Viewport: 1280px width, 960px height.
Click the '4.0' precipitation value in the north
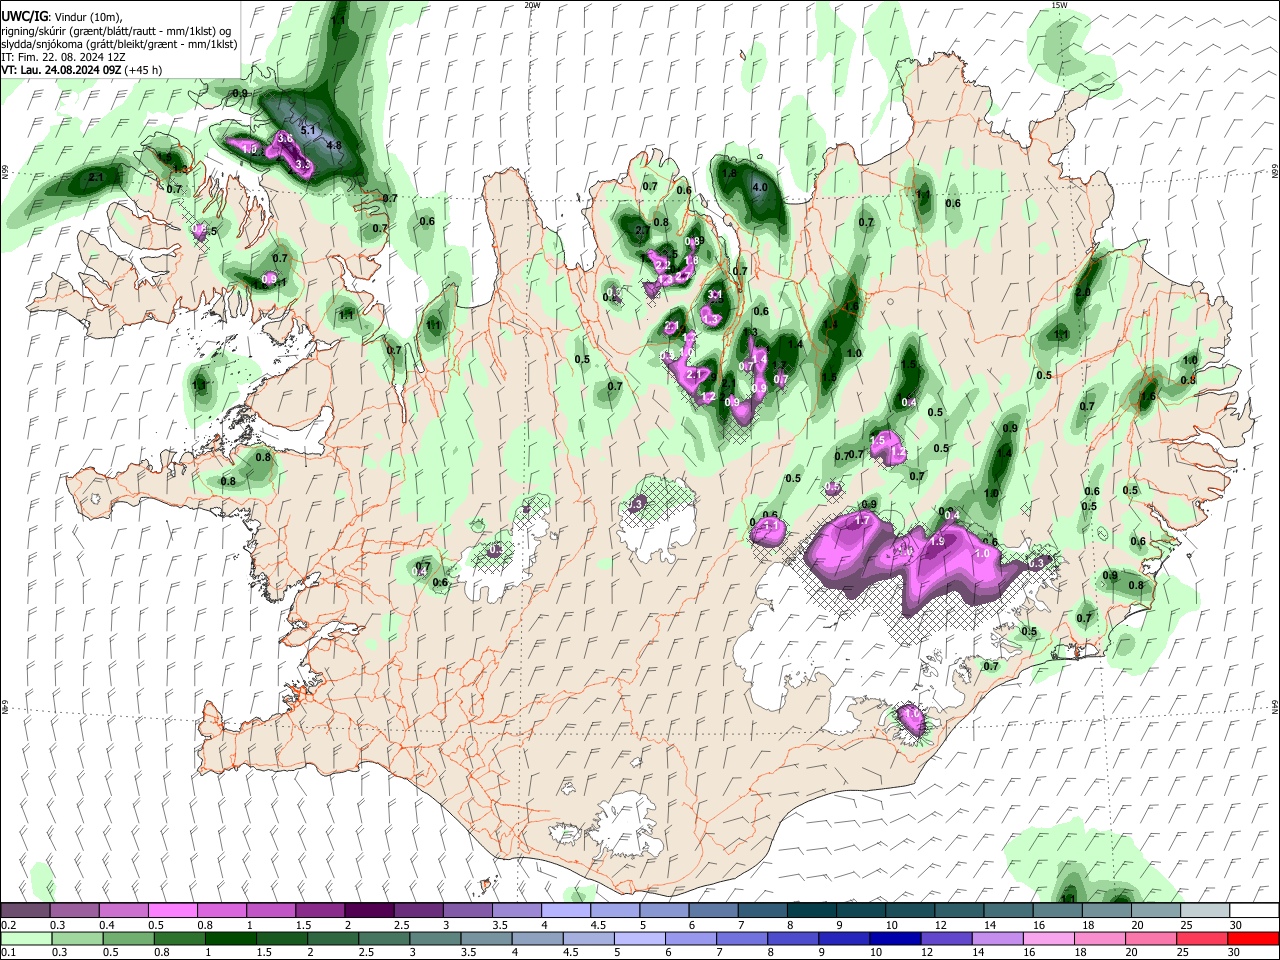(x=759, y=187)
